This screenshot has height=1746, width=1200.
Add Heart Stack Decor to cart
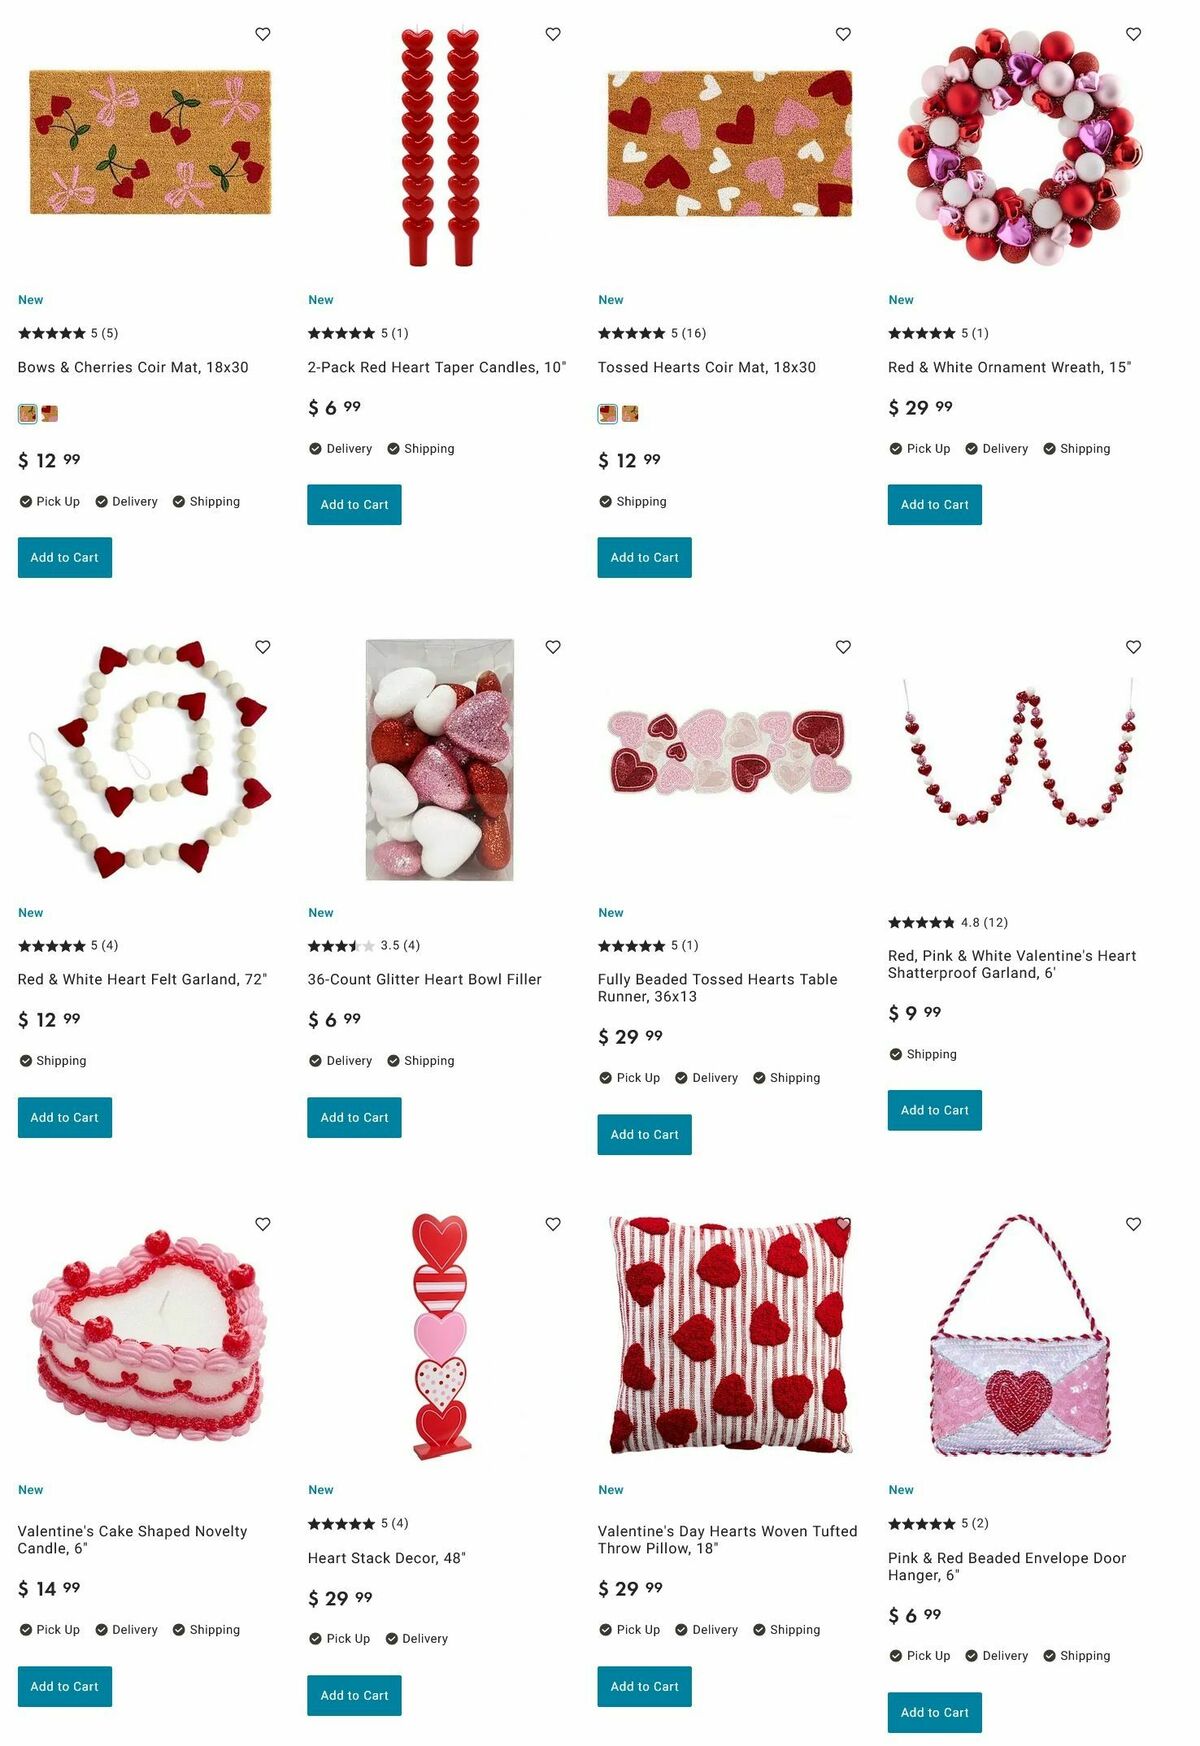point(354,1695)
